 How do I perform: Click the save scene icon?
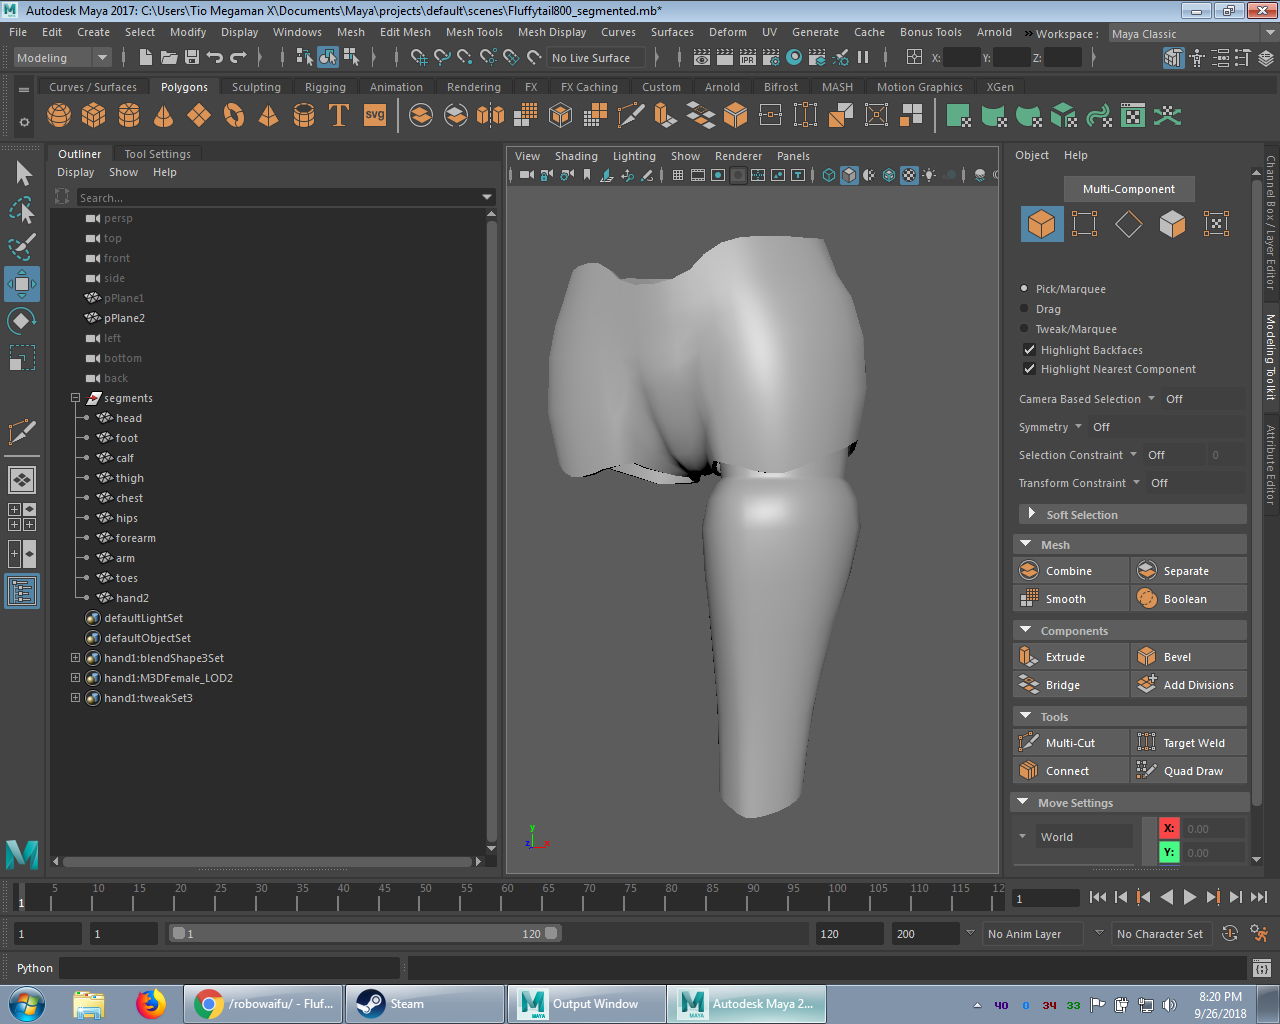click(x=191, y=58)
